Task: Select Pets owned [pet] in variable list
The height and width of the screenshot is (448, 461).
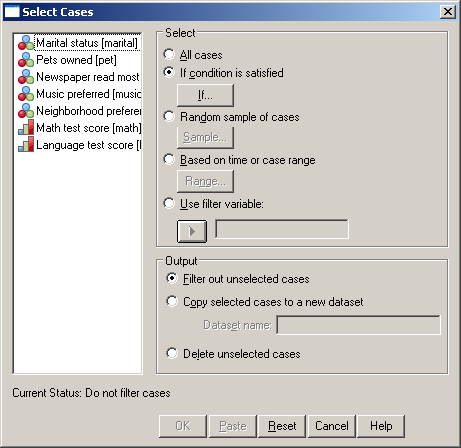Action: [76, 60]
